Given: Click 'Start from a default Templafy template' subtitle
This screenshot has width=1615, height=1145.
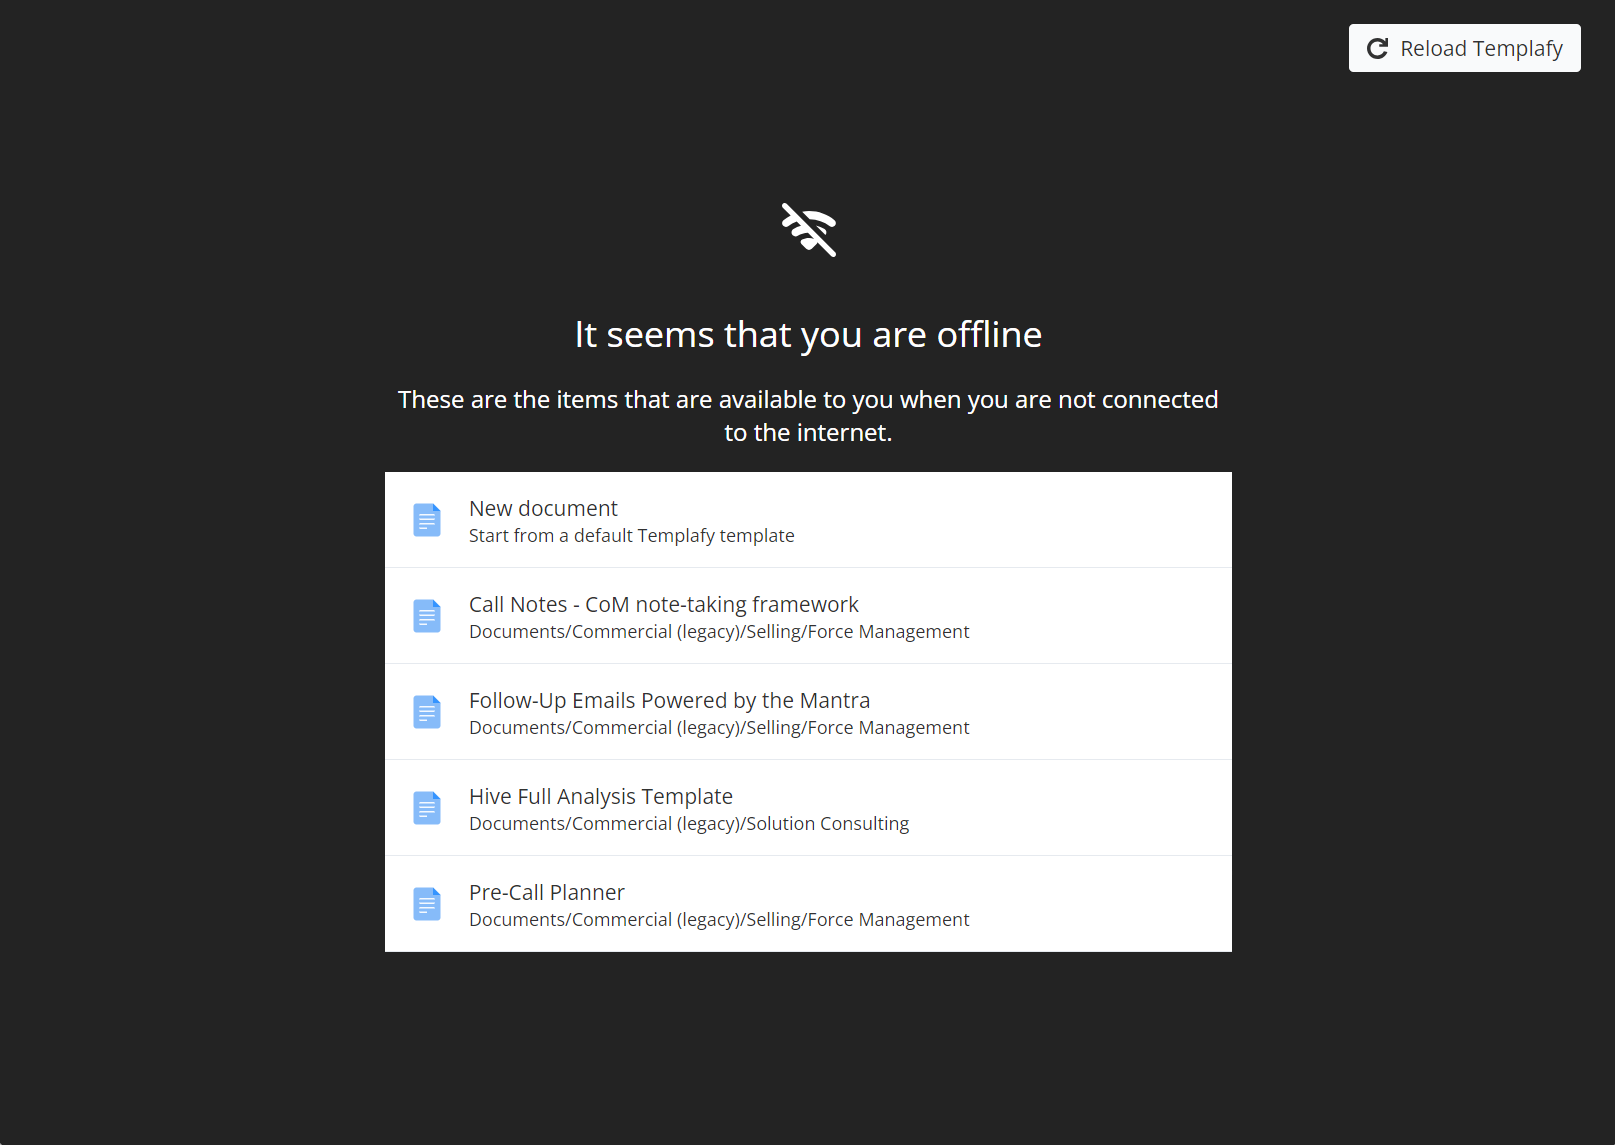Looking at the screenshot, I should pos(632,536).
